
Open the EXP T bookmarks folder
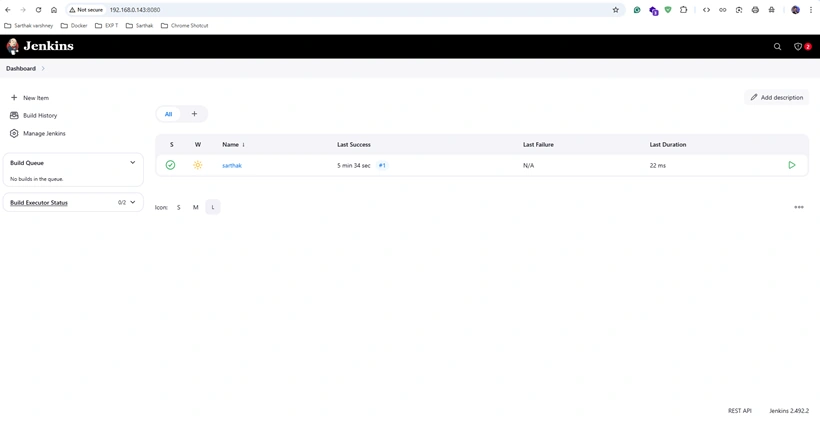[106, 26]
